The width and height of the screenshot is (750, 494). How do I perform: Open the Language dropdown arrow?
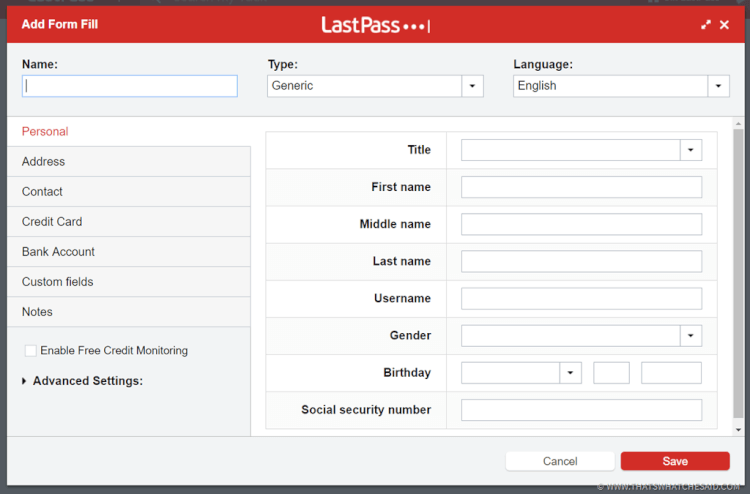[x=718, y=86]
